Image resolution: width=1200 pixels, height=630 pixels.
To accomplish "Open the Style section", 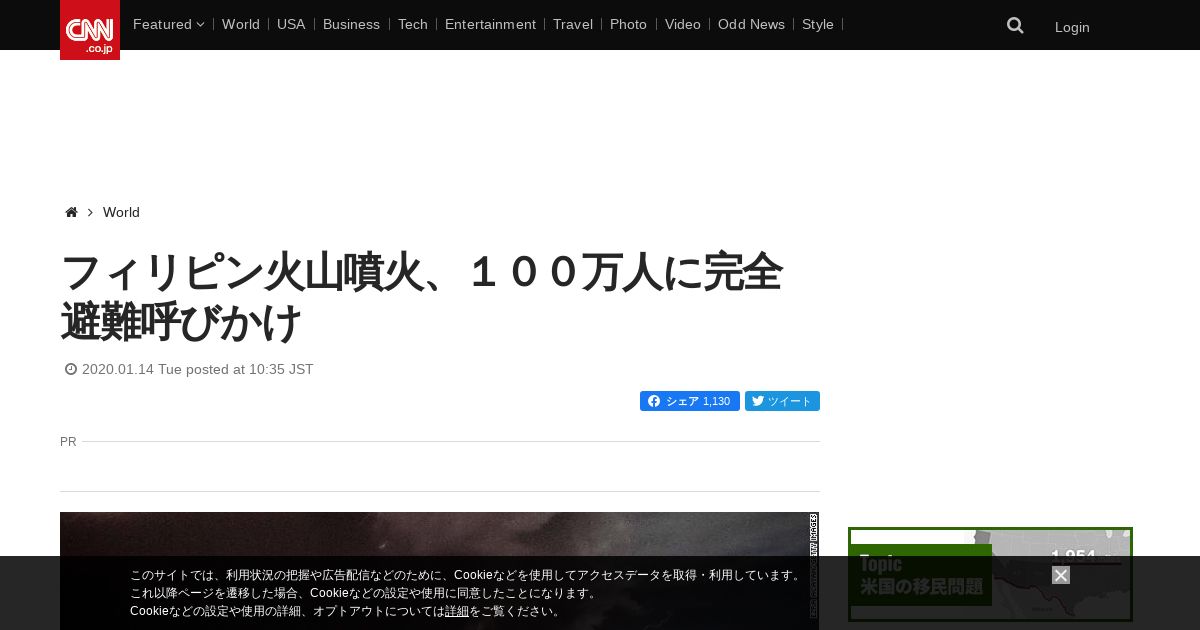I will point(818,24).
